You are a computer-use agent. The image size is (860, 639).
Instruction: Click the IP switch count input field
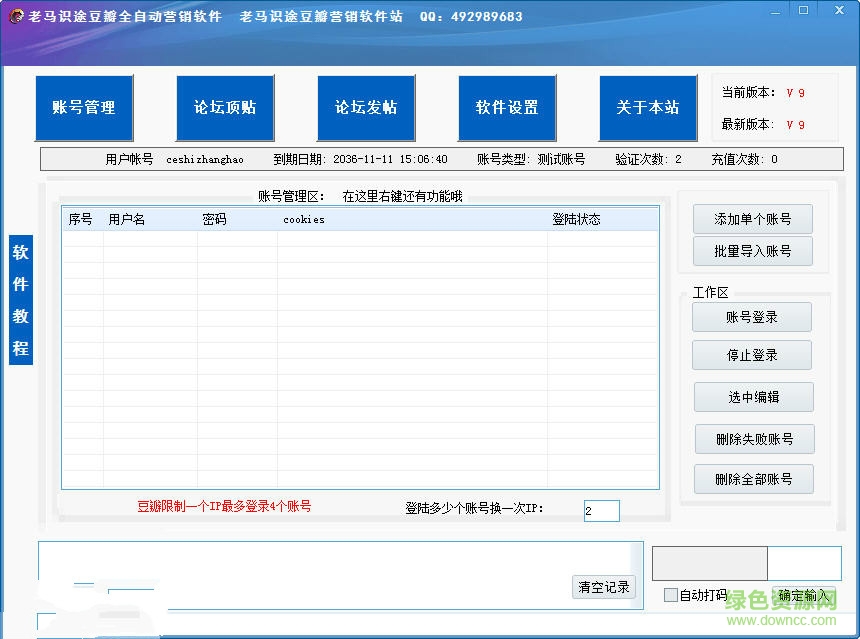pyautogui.click(x=601, y=510)
